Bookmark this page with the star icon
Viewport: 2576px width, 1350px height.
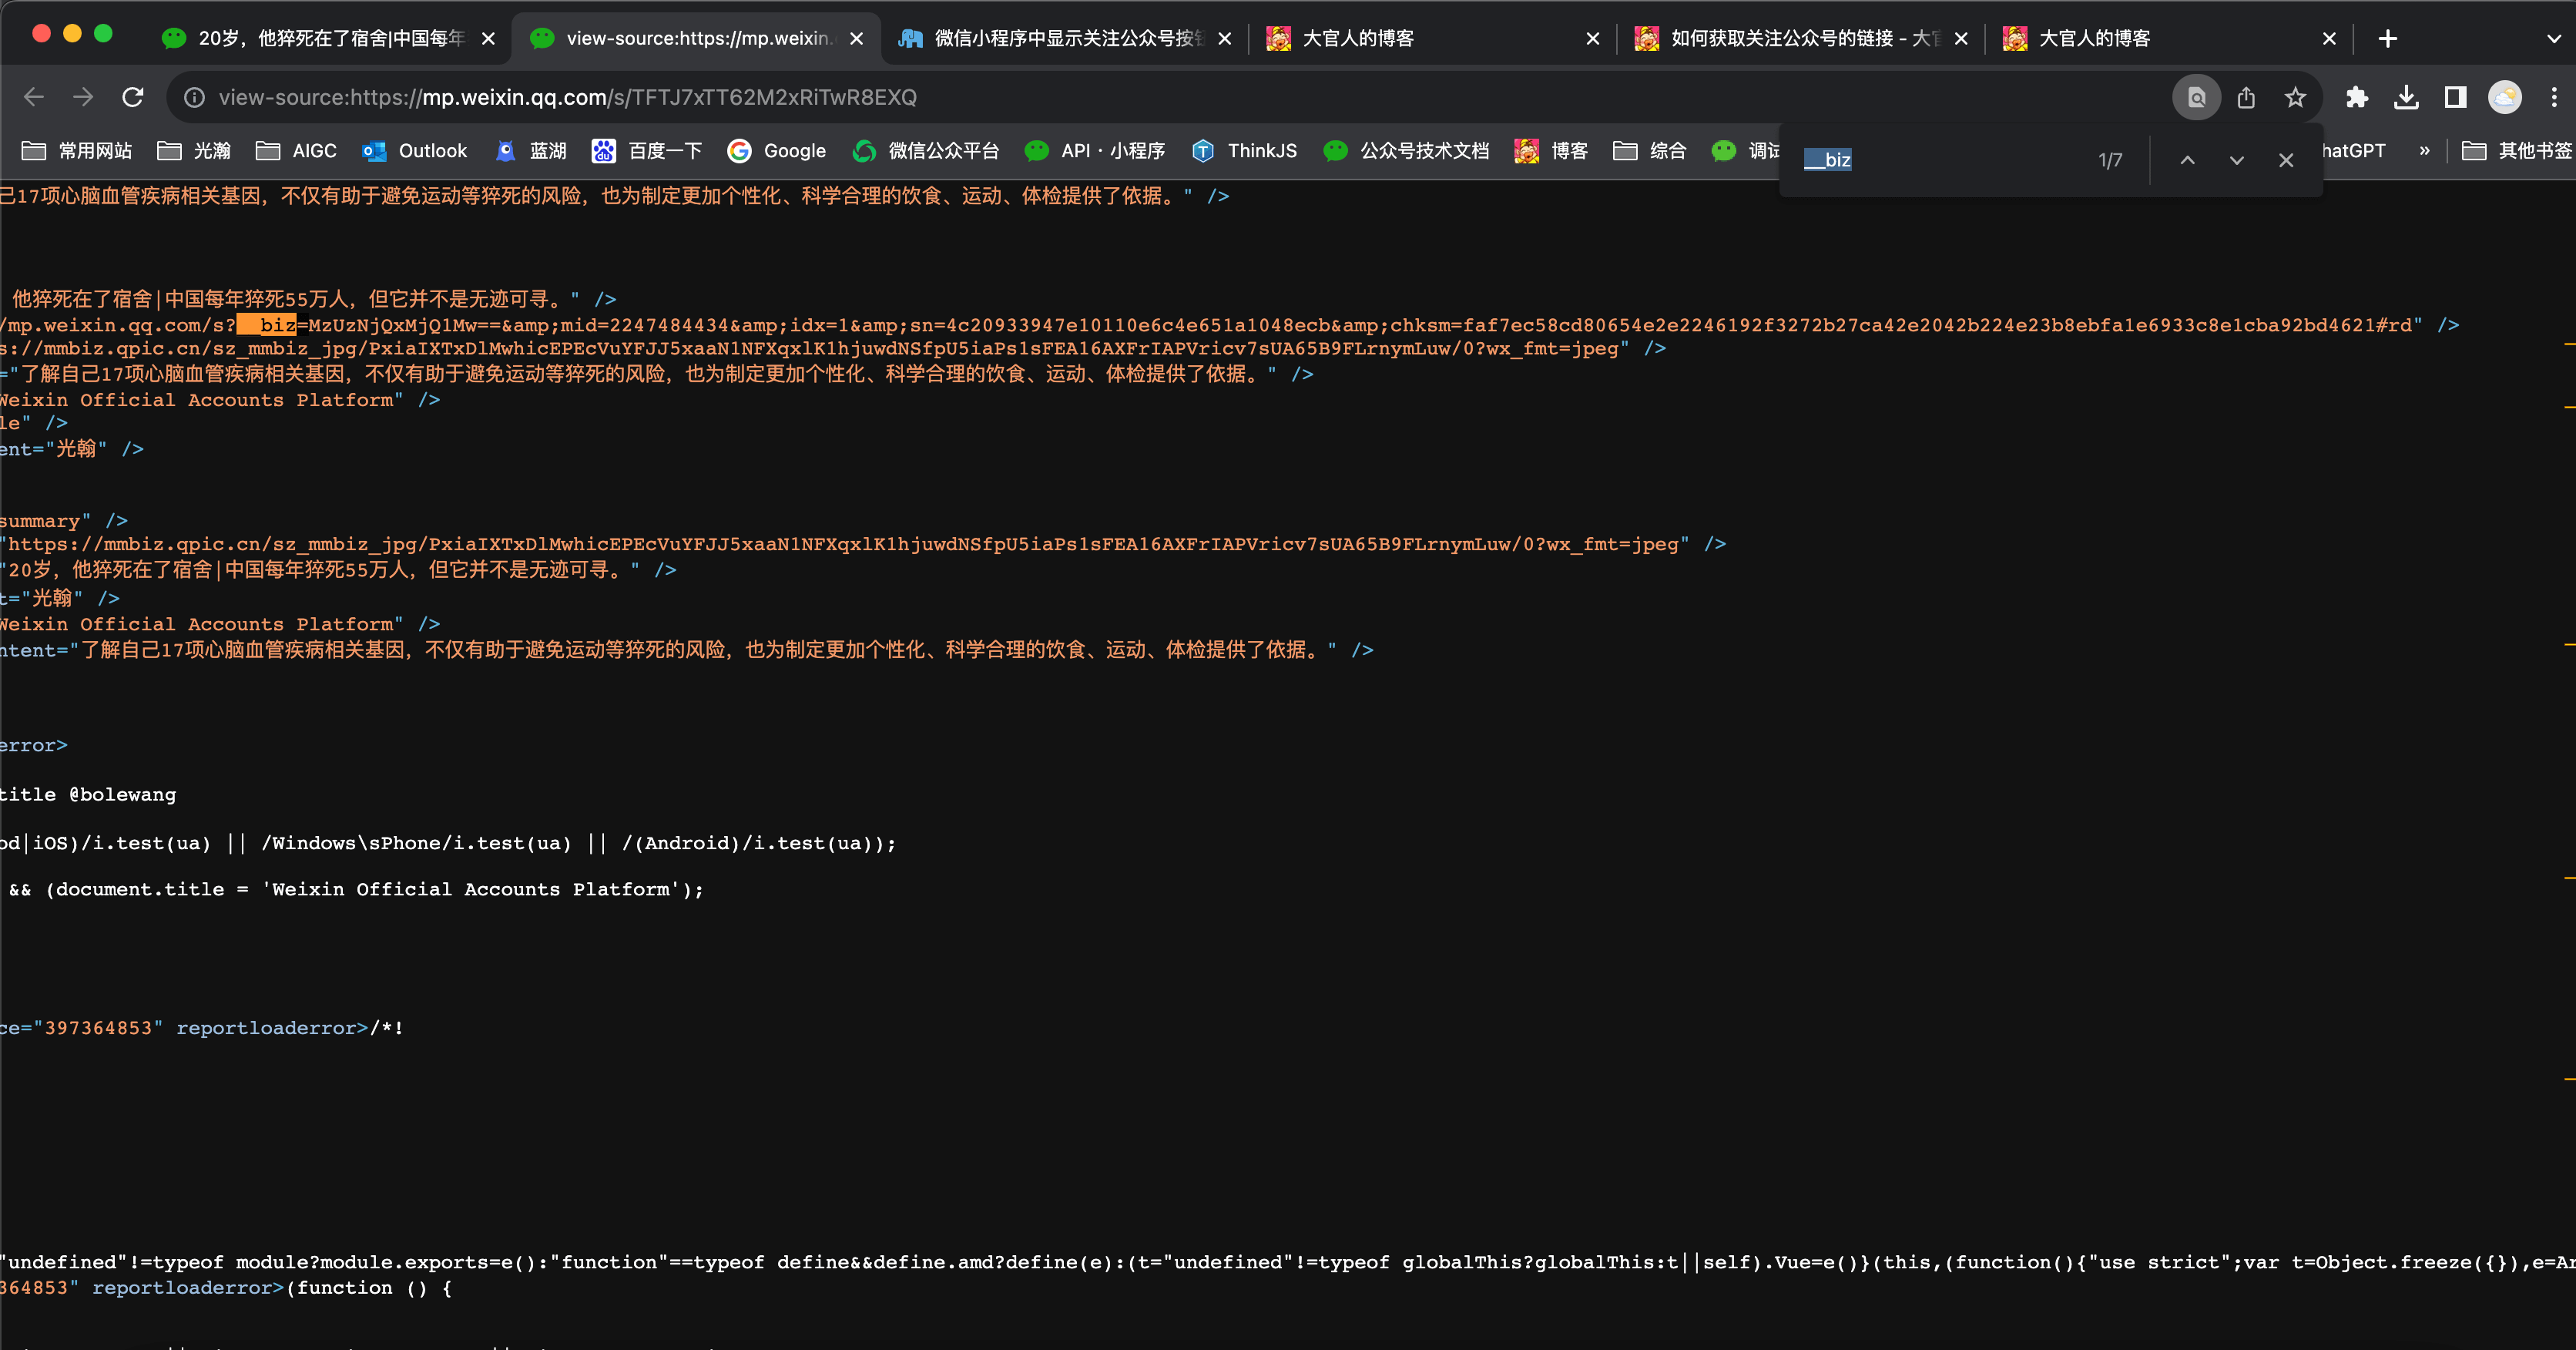(2295, 97)
